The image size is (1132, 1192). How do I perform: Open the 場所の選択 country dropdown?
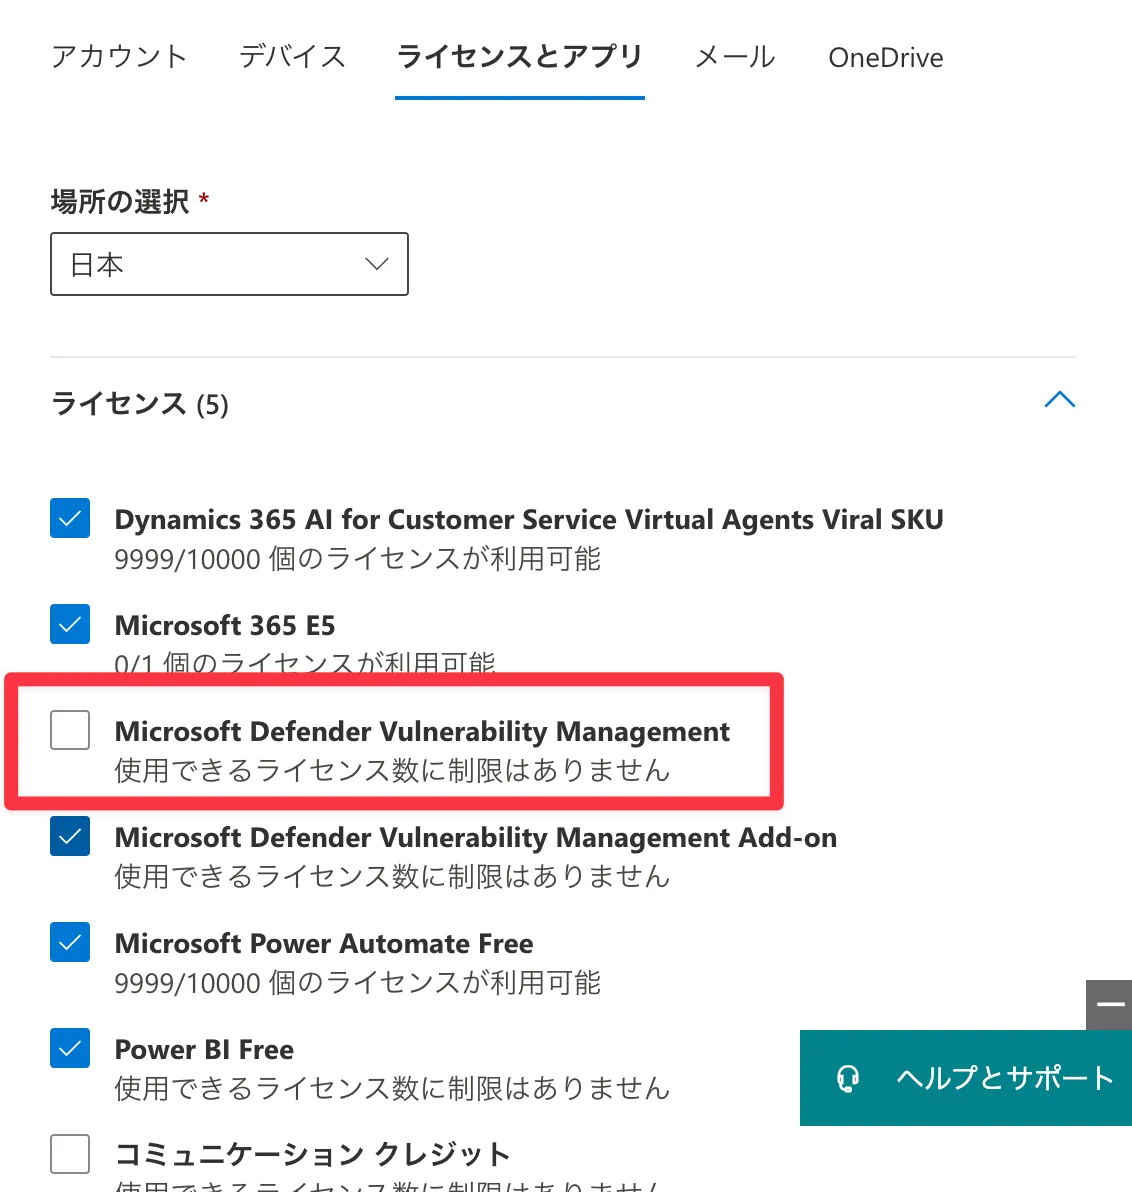point(229,264)
